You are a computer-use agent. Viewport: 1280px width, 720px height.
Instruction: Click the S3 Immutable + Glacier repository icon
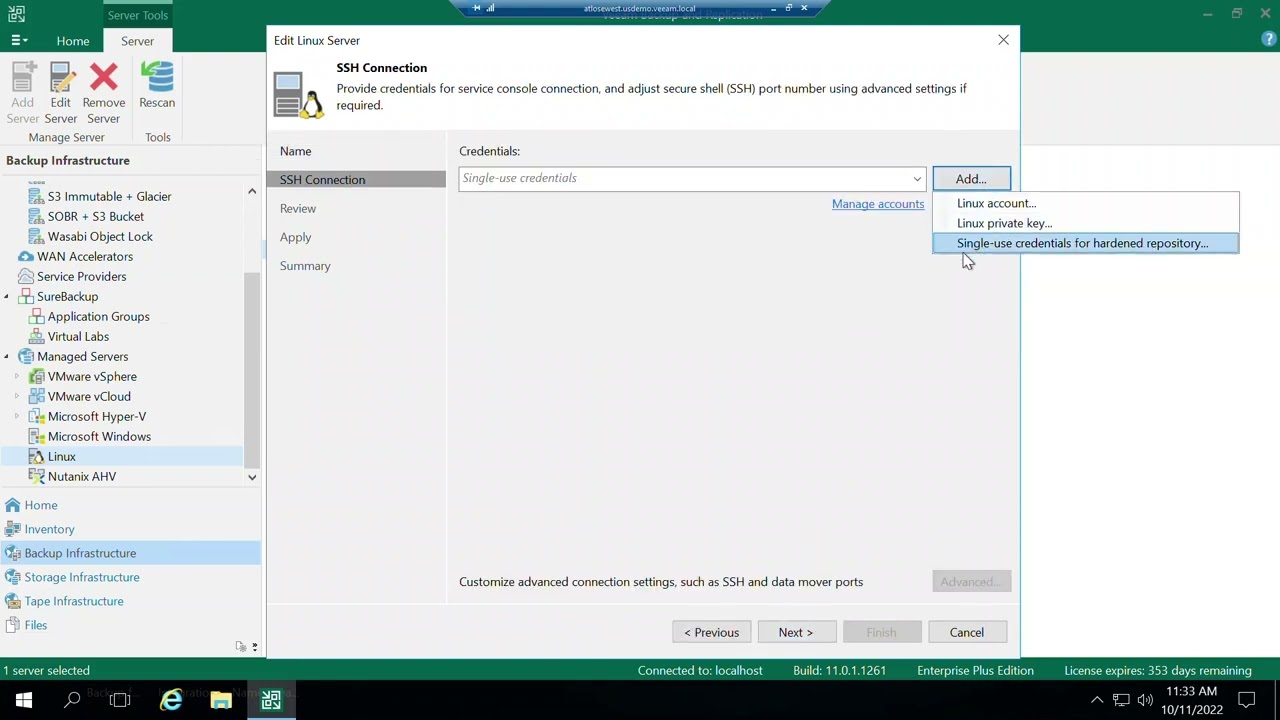point(36,196)
